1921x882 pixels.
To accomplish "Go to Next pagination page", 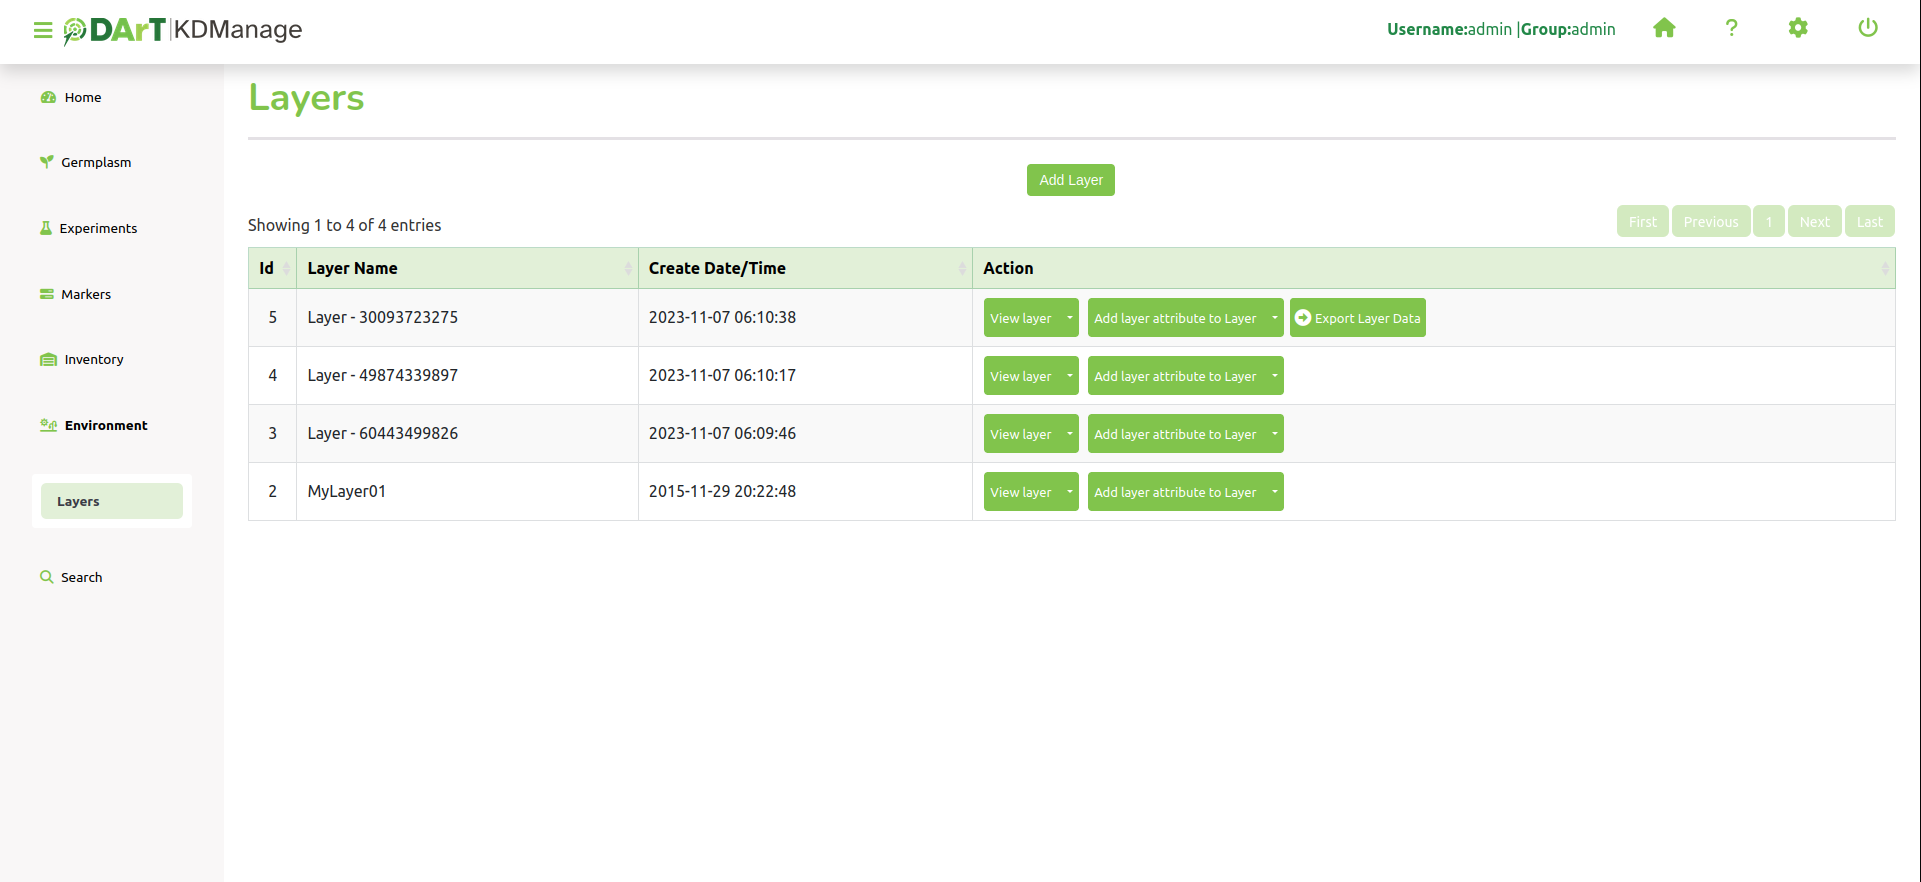I will coord(1814,222).
